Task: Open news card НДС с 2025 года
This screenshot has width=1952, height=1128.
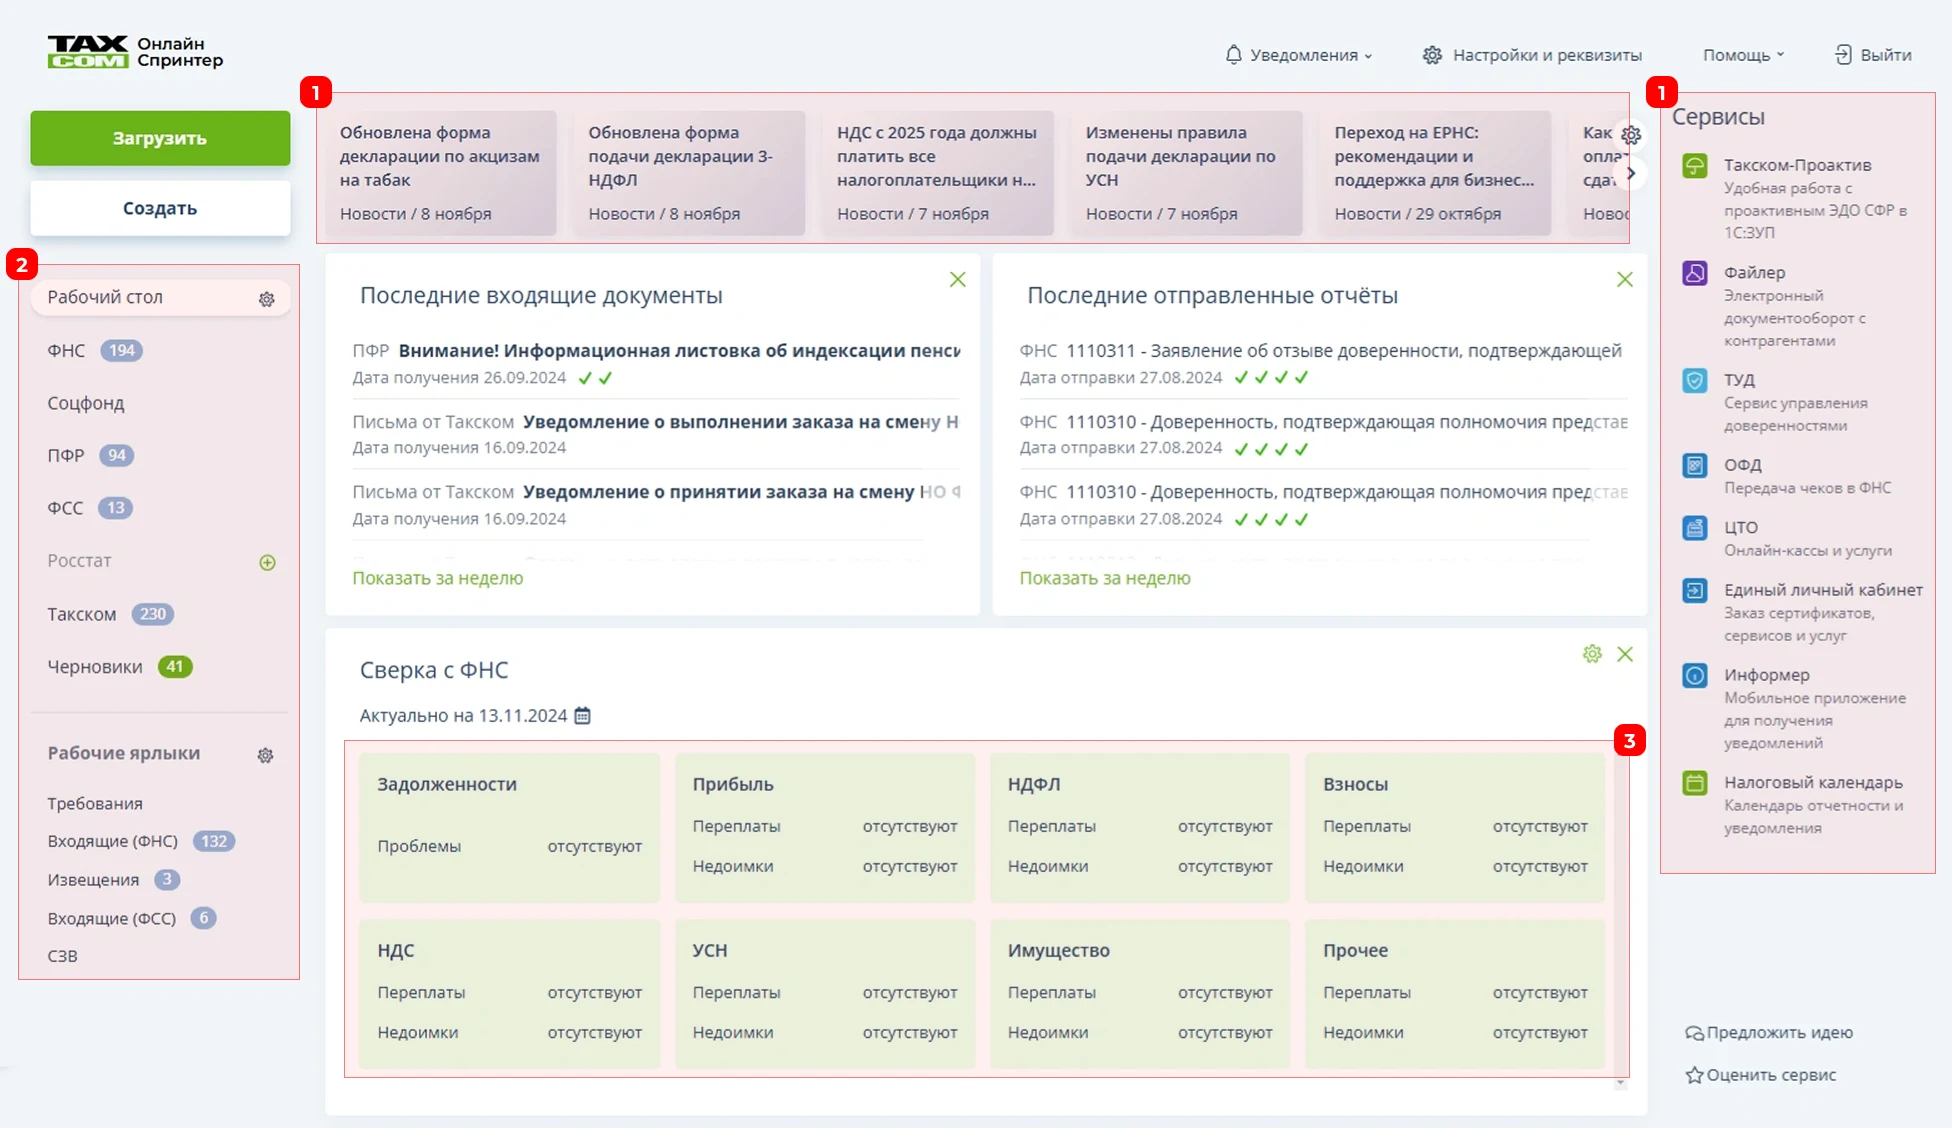Action: [938, 173]
